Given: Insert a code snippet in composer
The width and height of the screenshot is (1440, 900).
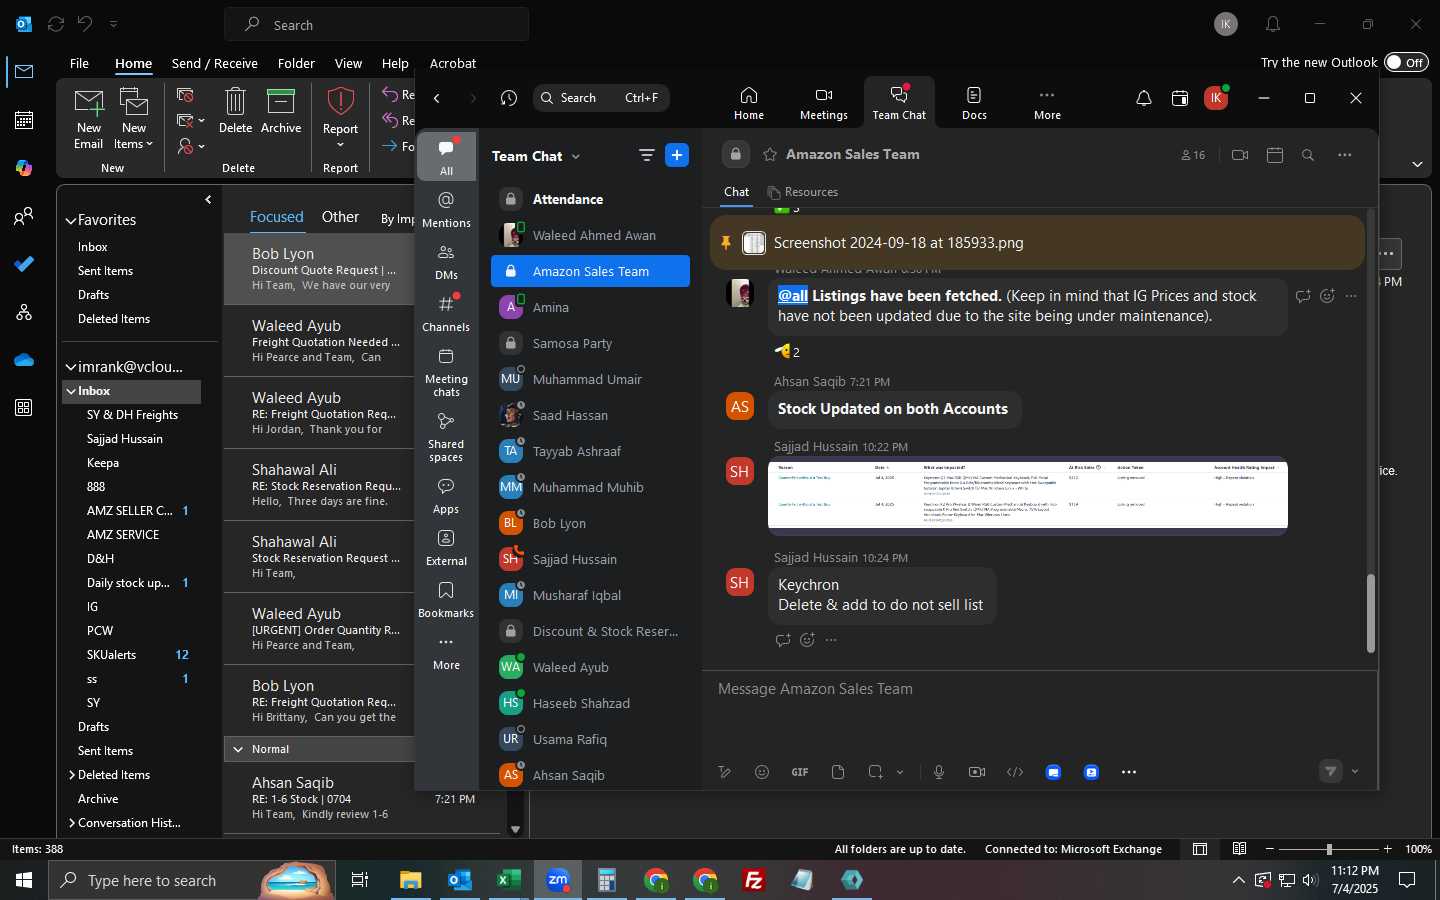Looking at the screenshot, I should click(x=1015, y=772).
